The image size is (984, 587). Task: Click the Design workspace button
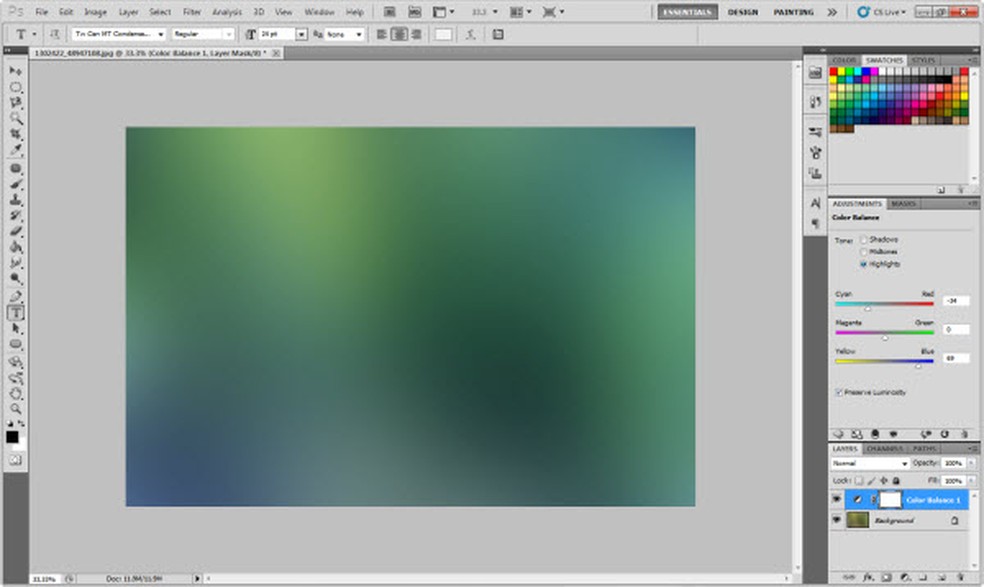click(742, 12)
